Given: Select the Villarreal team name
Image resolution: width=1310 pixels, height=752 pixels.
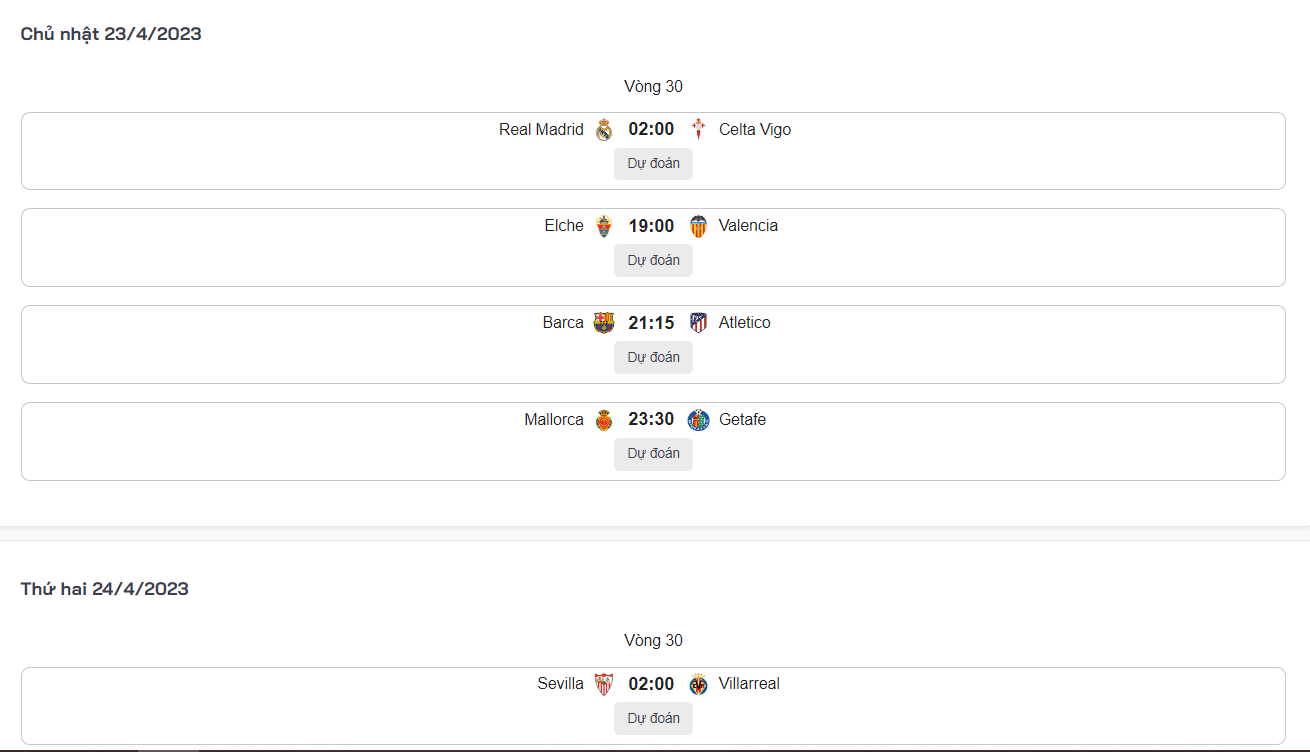Looking at the screenshot, I should pyautogui.click(x=749, y=684).
